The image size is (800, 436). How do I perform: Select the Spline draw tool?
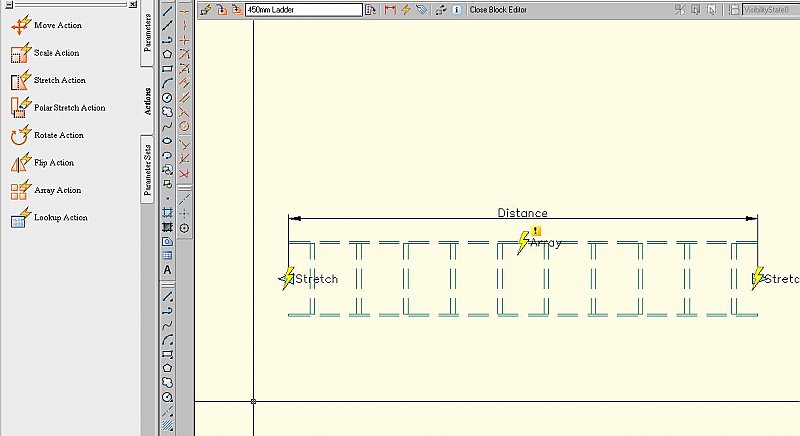click(167, 126)
